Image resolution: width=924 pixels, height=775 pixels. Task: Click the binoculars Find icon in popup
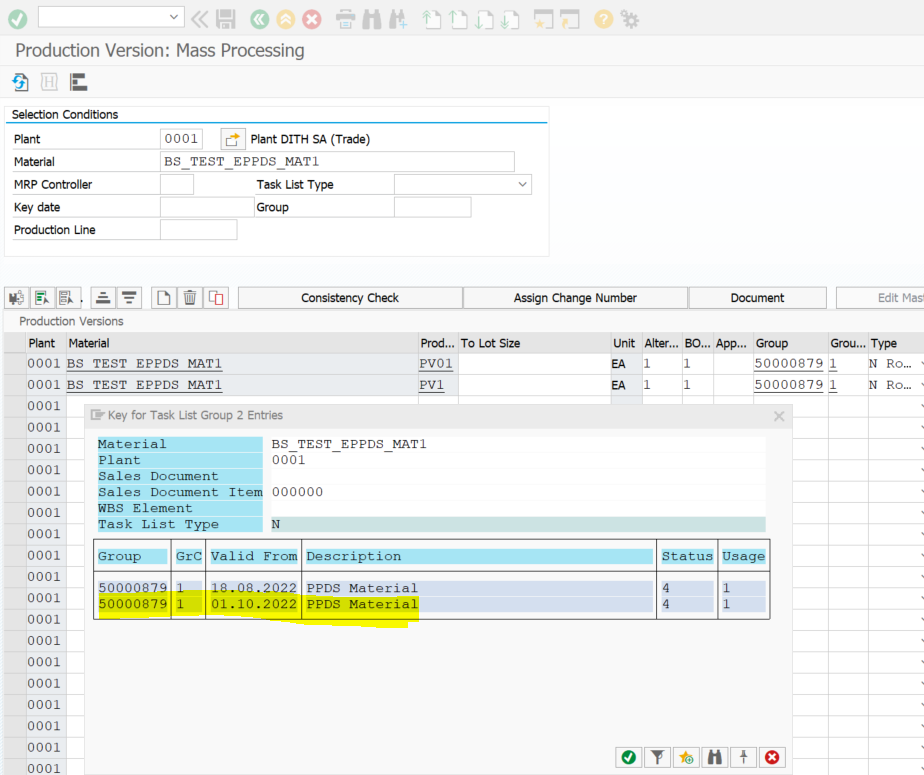(x=714, y=757)
